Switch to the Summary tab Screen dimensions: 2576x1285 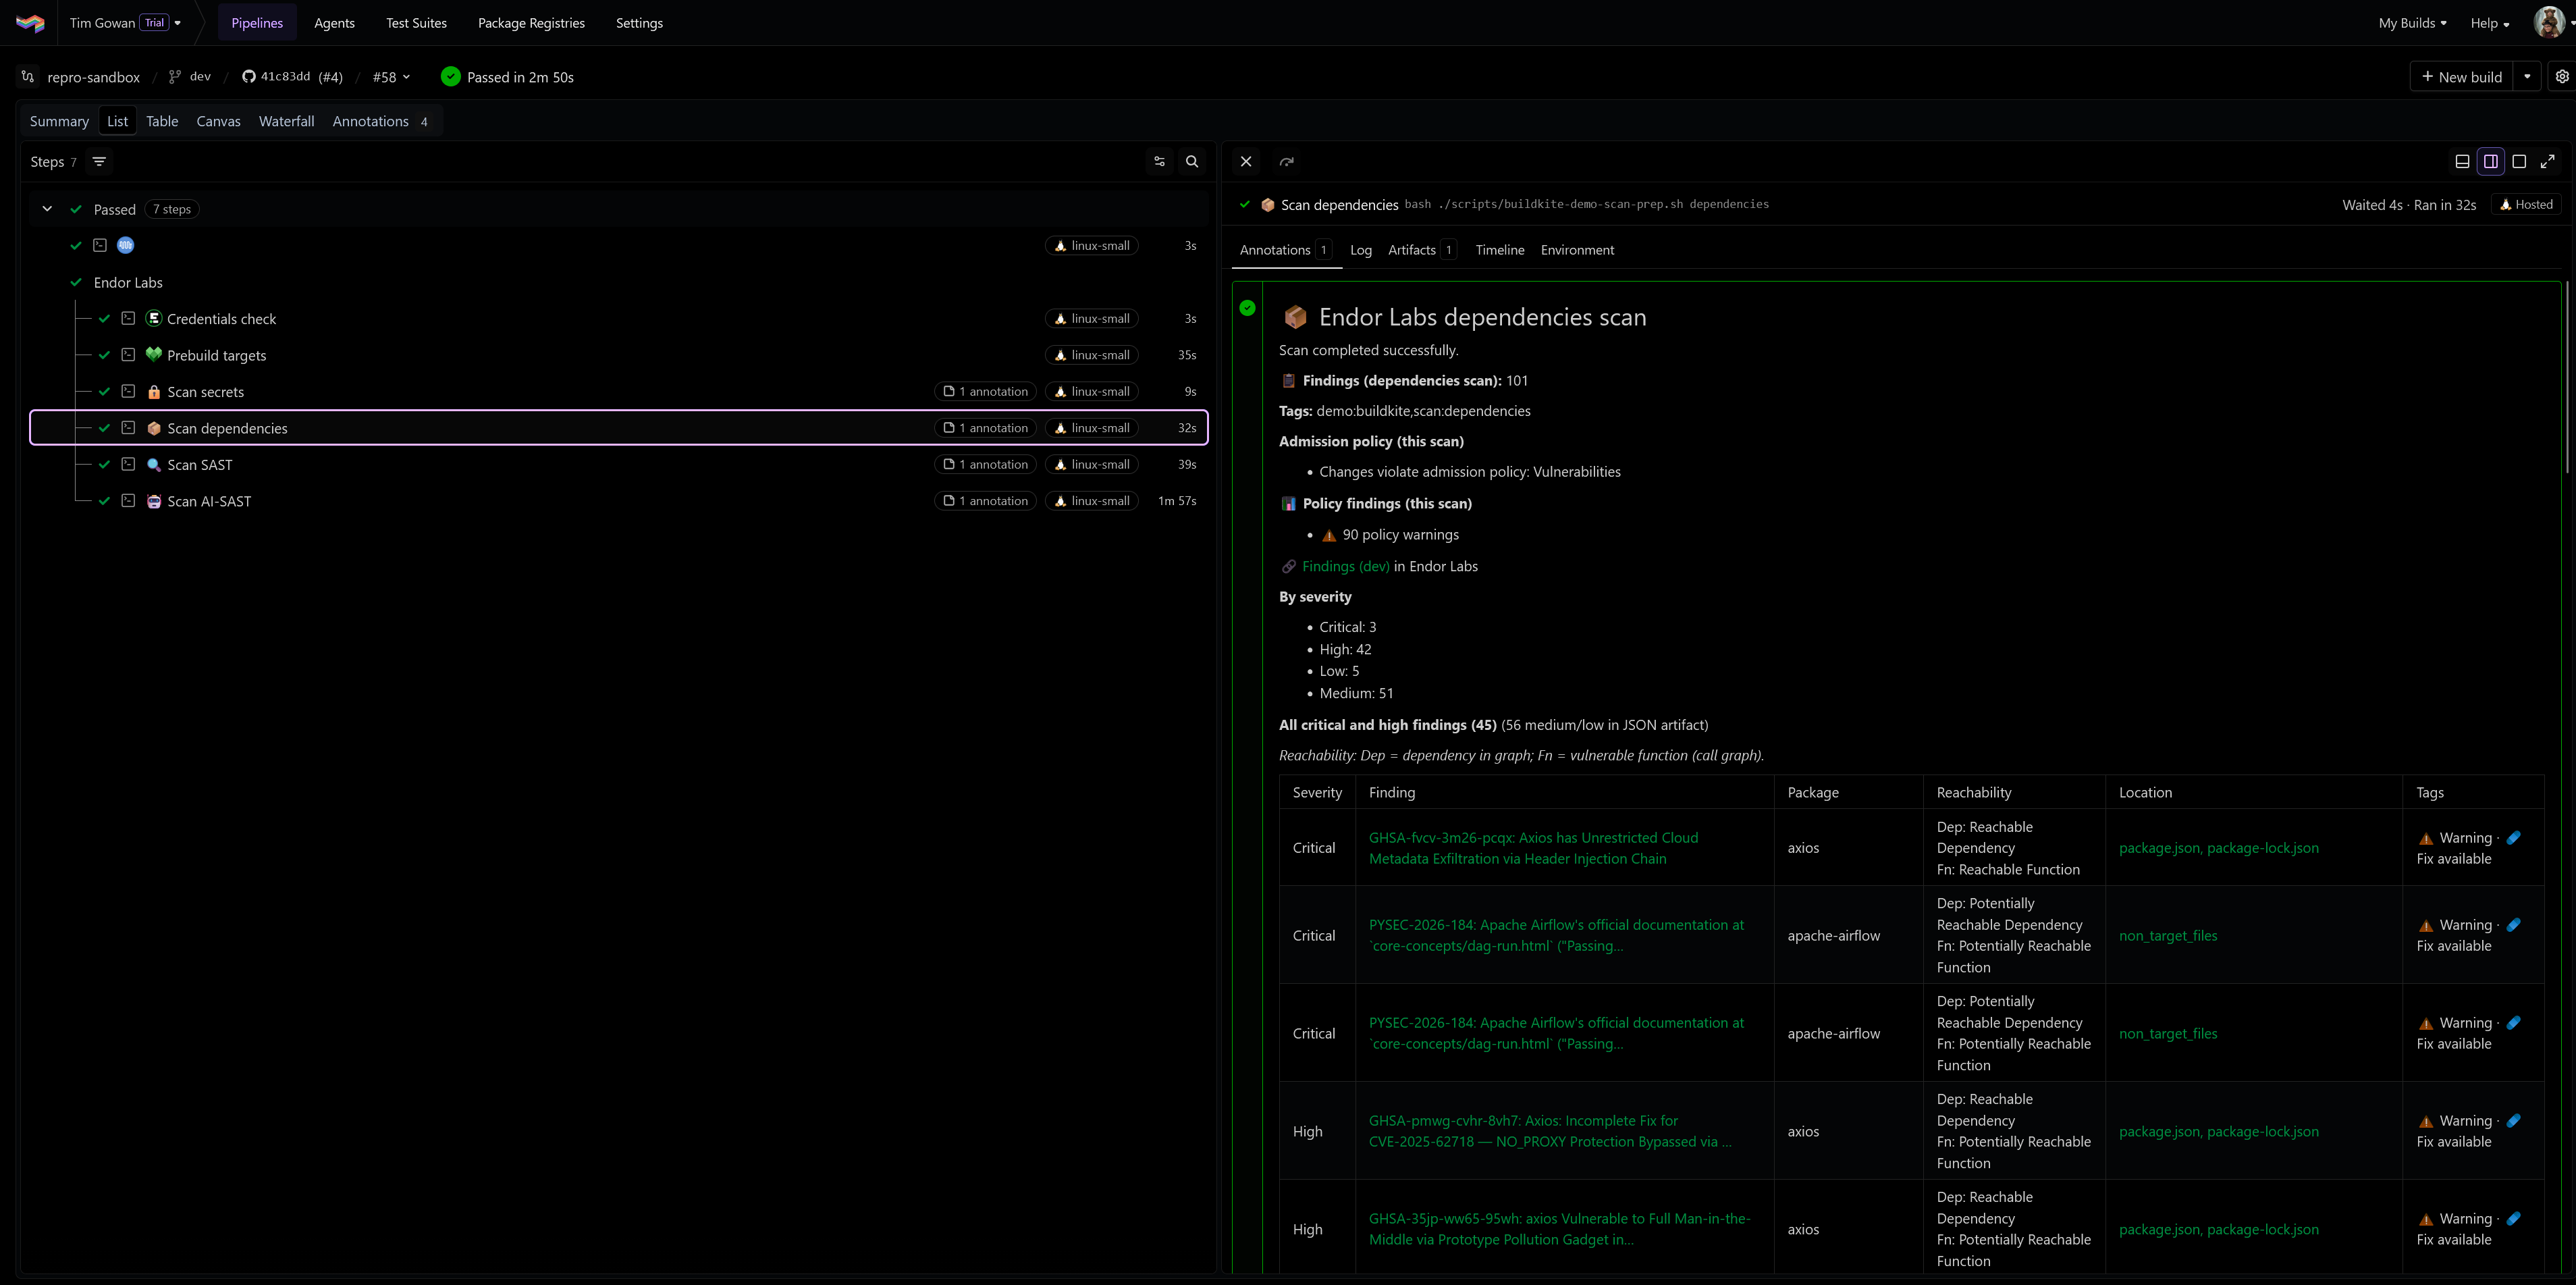59,121
